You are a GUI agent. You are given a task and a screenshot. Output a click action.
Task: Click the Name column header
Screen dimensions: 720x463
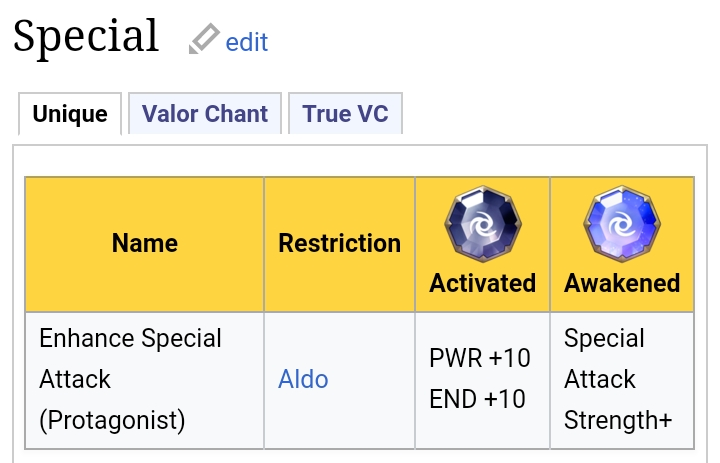click(x=145, y=243)
